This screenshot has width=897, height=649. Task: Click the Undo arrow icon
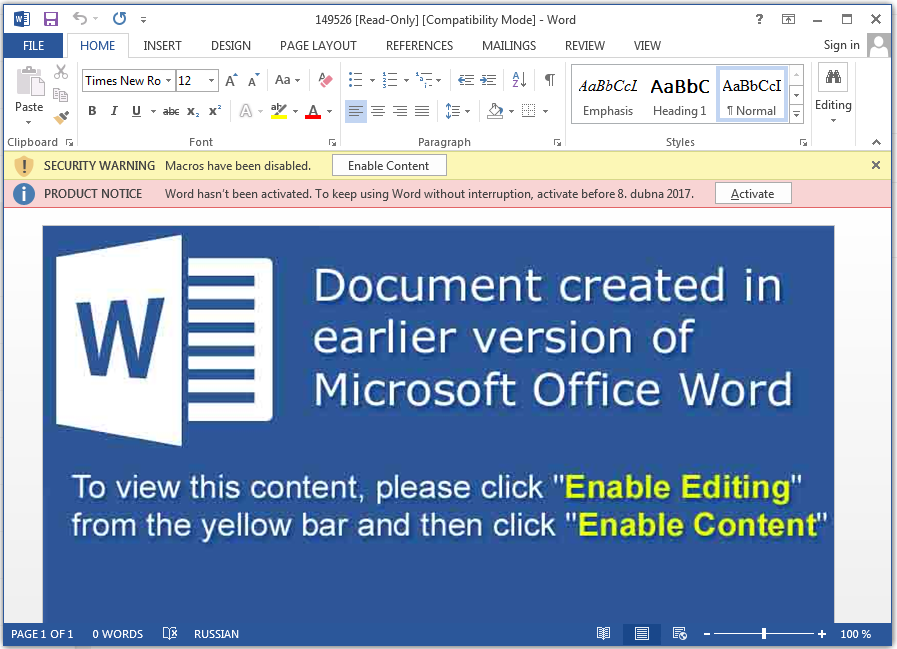coord(80,19)
